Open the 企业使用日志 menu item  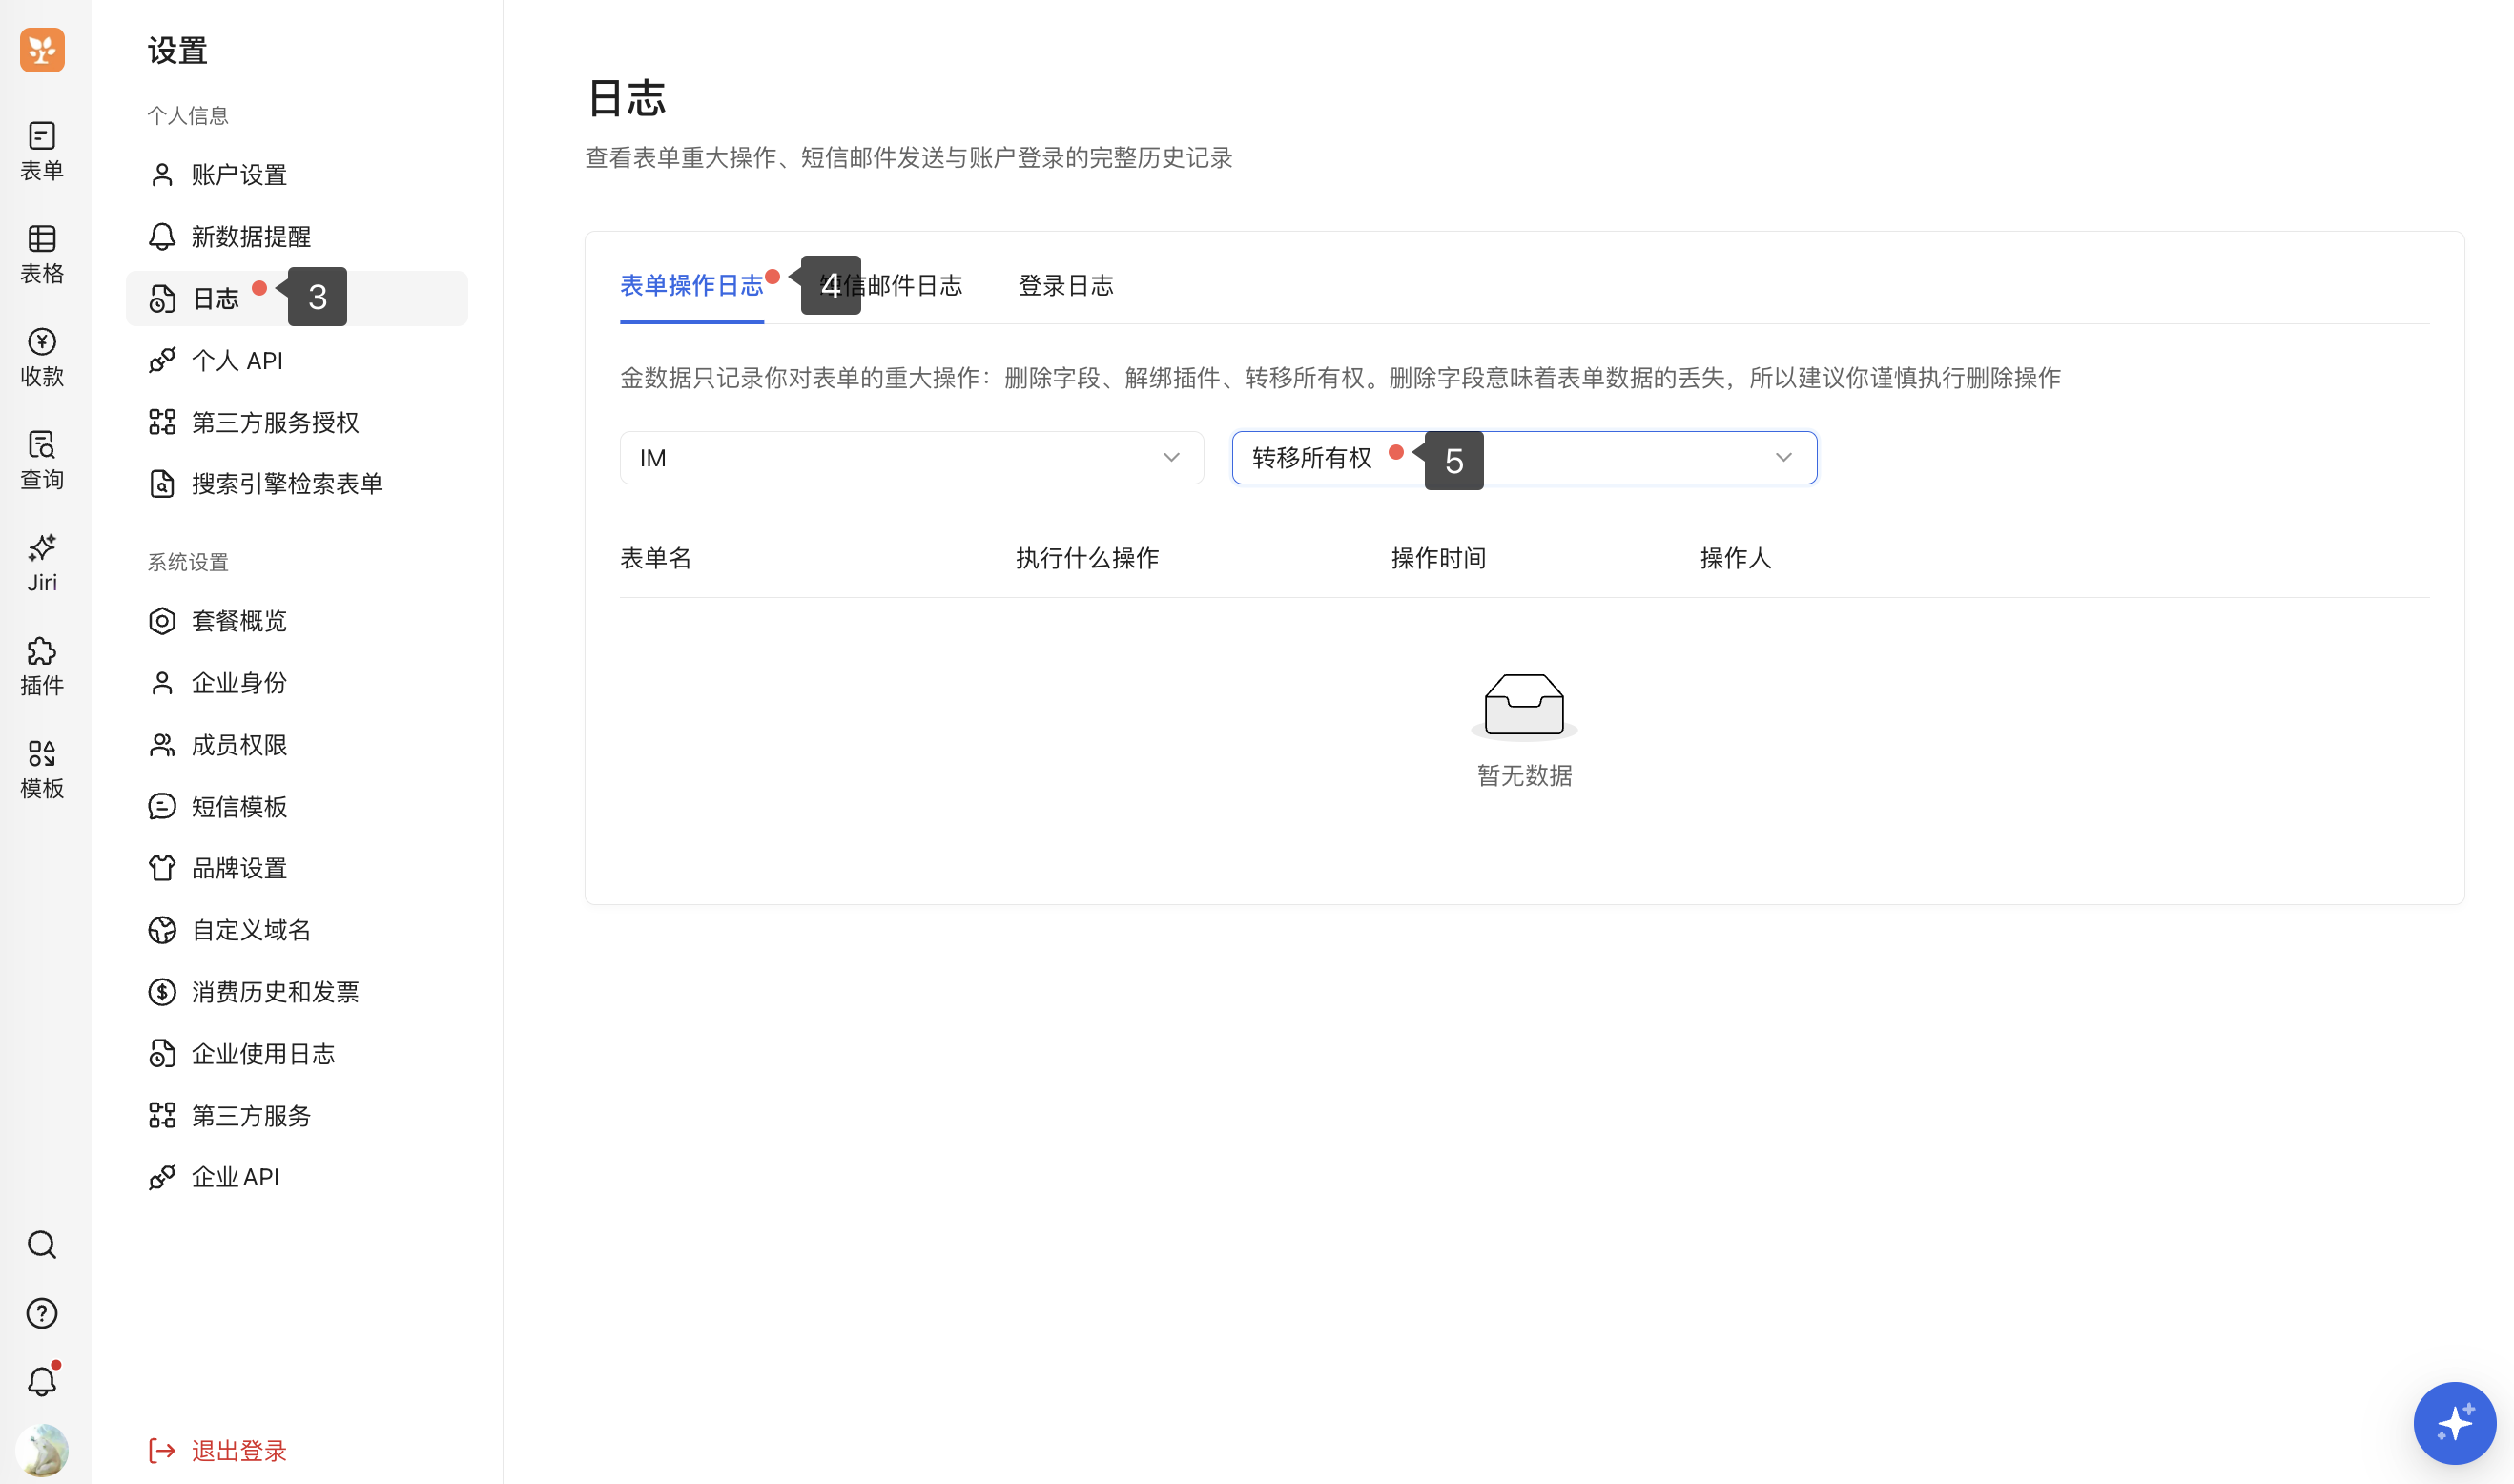tap(297, 1054)
